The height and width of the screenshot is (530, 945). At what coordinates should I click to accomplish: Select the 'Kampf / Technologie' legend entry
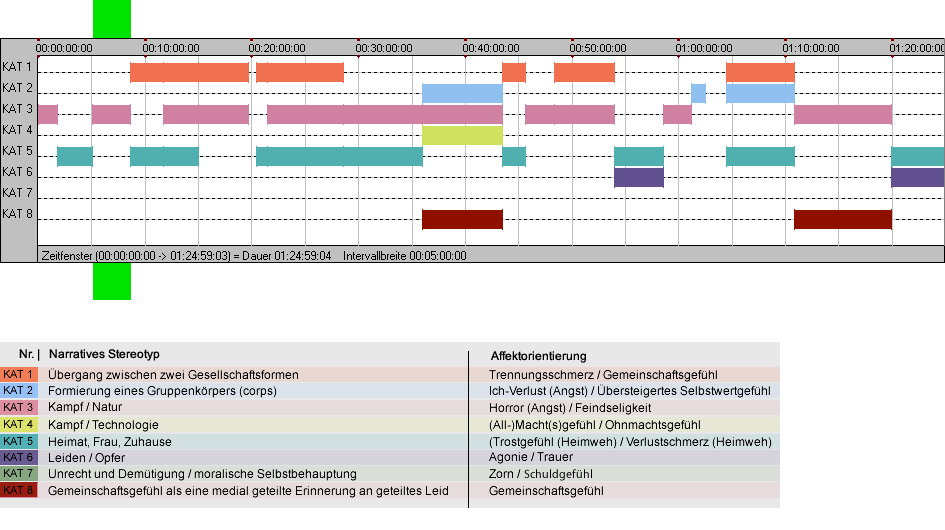point(103,424)
